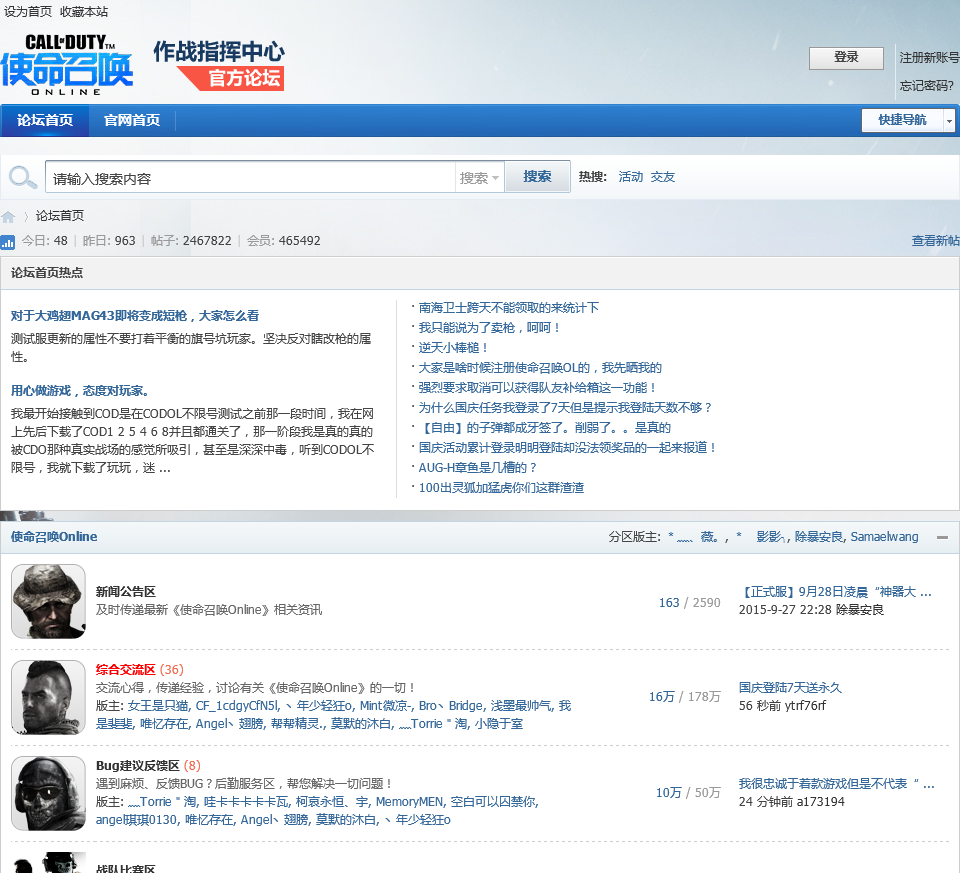This screenshot has height=873, width=960.
Task: Click the 忘记密码? link
Action: point(926,86)
